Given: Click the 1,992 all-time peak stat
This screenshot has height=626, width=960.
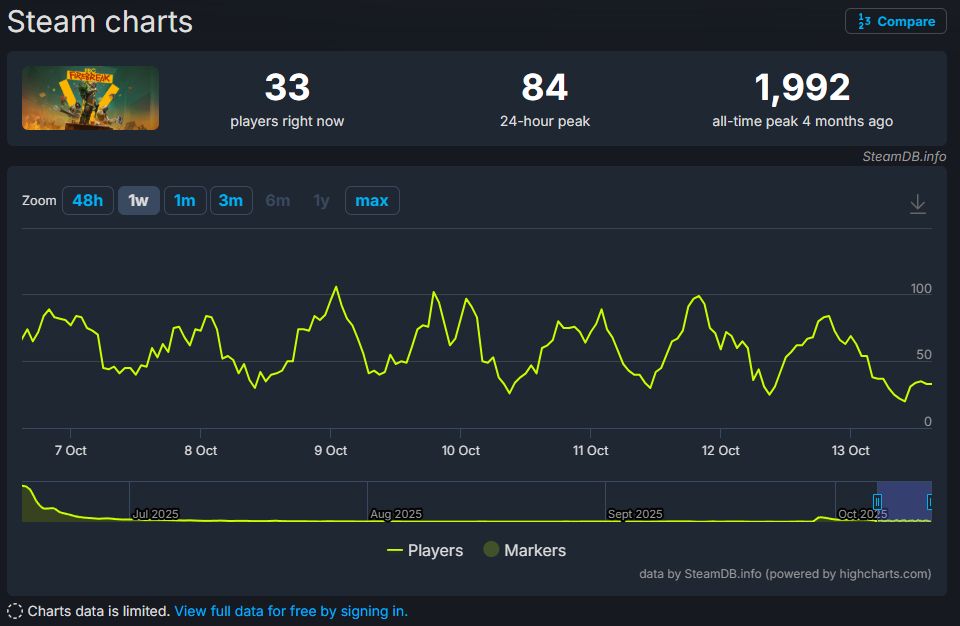Looking at the screenshot, I should [x=803, y=99].
